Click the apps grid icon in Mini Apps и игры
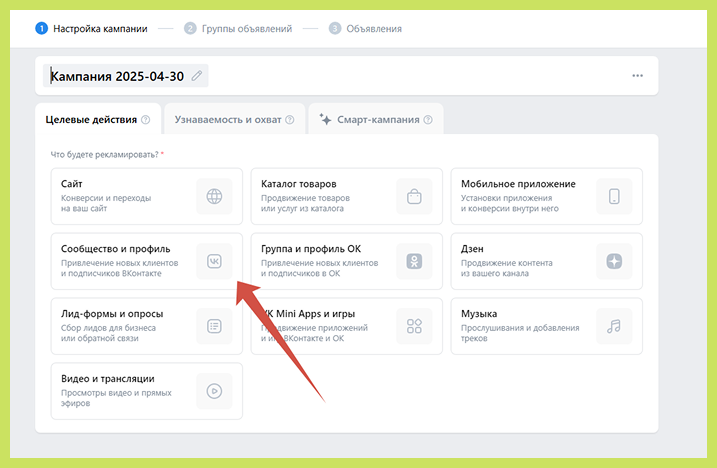Image resolution: width=717 pixels, height=468 pixels. (x=414, y=326)
